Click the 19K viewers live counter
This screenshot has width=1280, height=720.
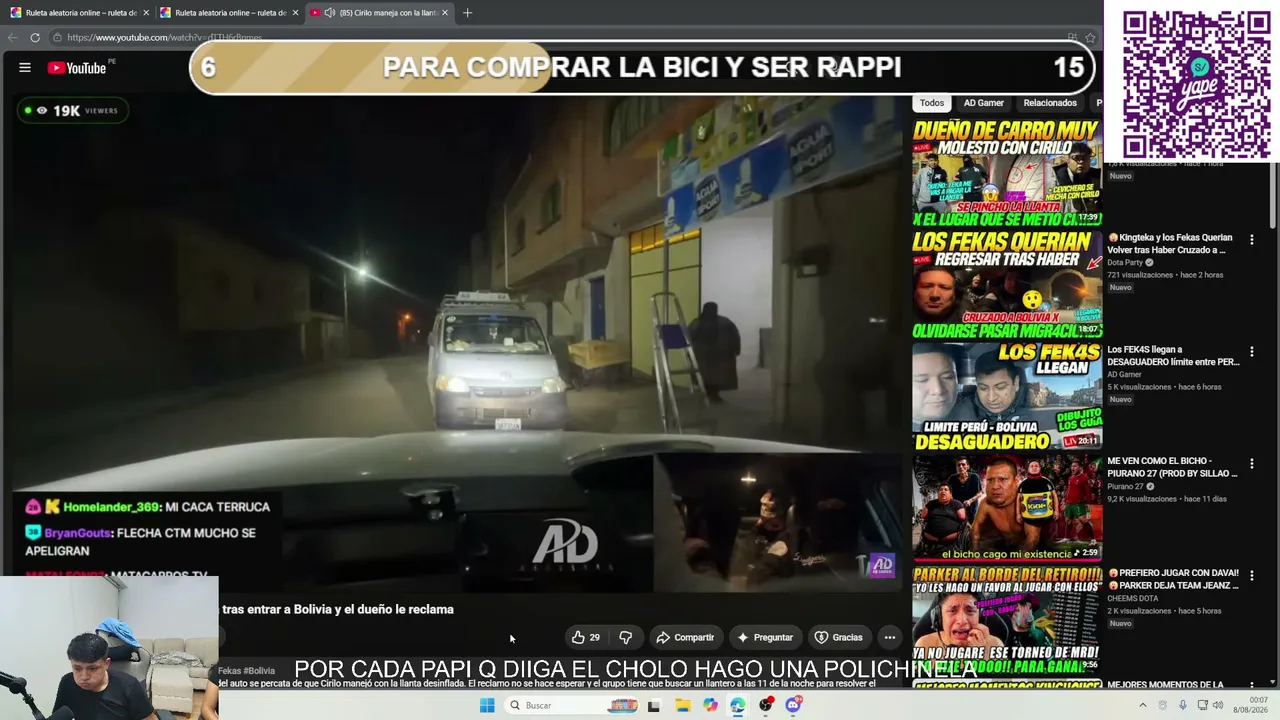[x=72, y=111]
